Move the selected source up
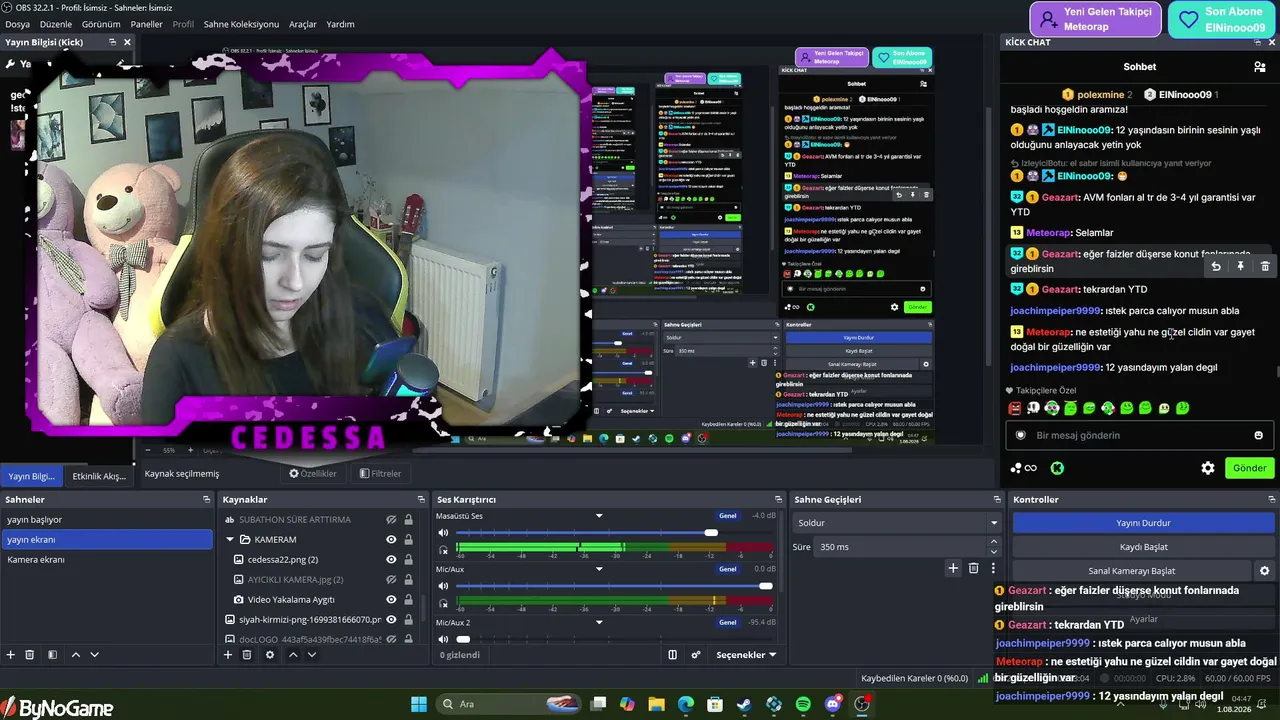Screen dimensions: 1280x720 293,655
